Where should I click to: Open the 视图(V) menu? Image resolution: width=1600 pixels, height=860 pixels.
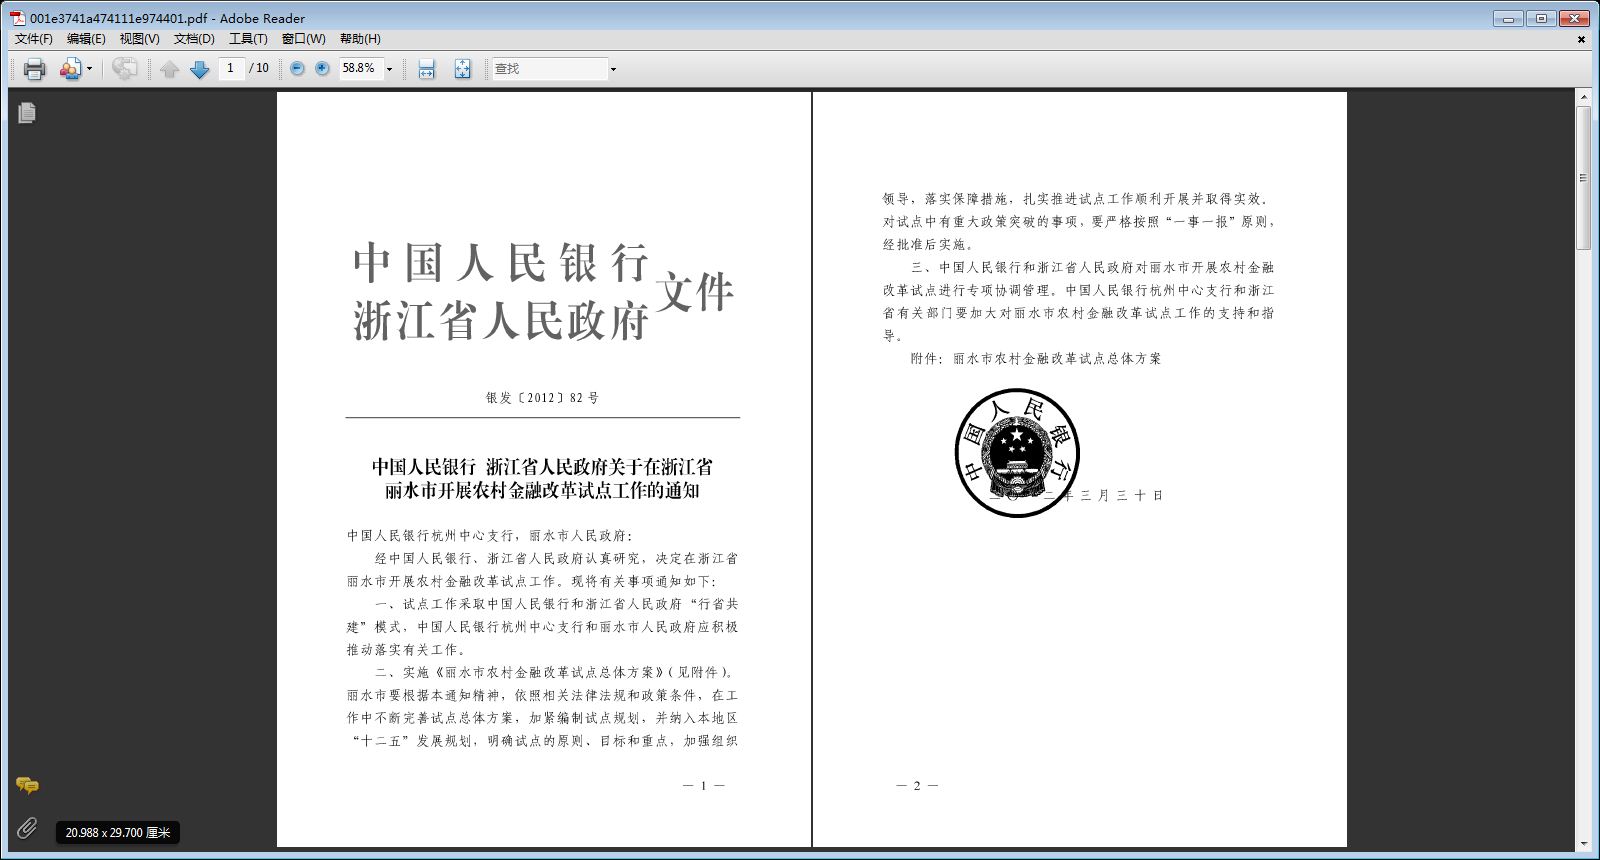139,39
